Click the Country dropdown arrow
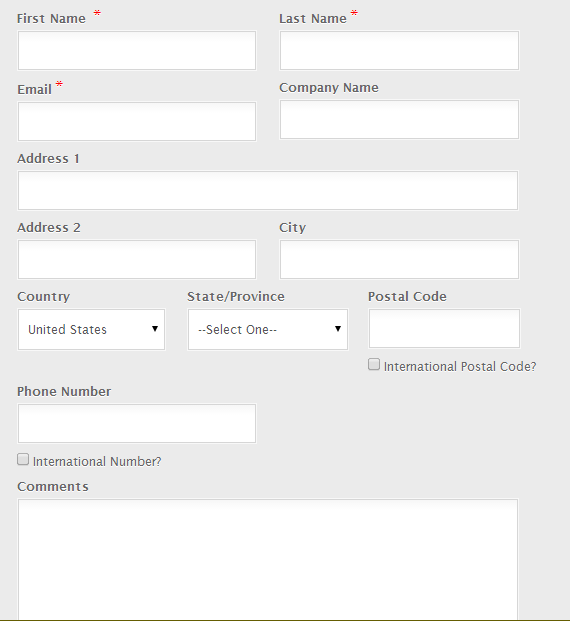The height and width of the screenshot is (621, 570). tap(155, 329)
